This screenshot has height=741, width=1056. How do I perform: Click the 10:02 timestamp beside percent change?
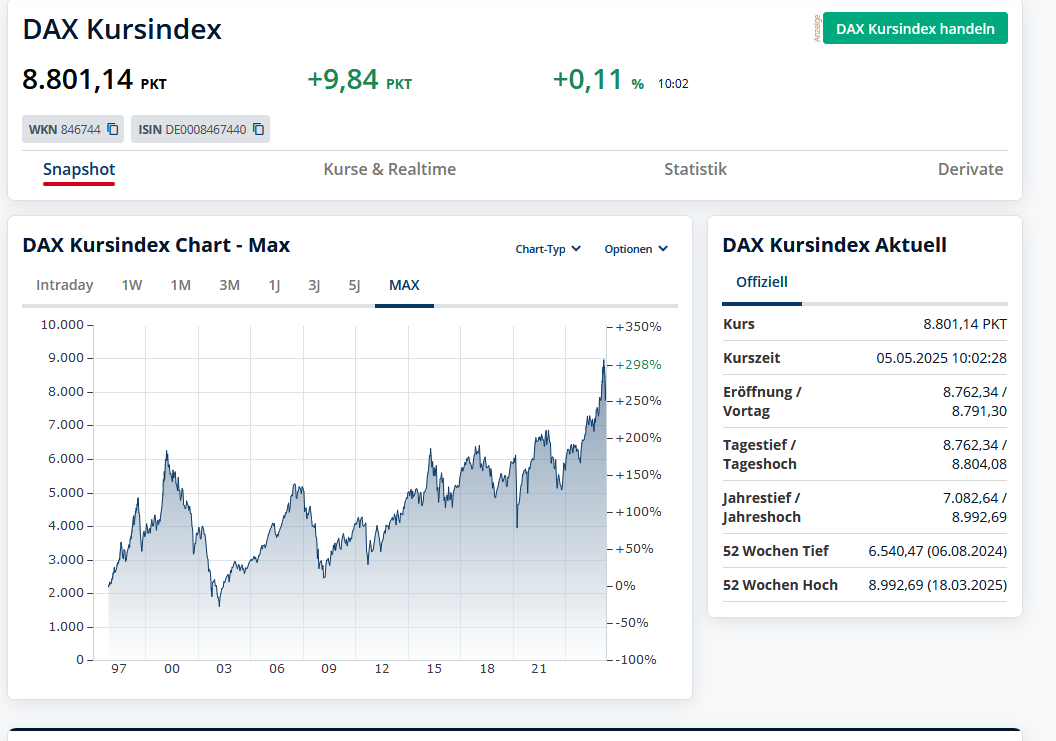coord(673,84)
